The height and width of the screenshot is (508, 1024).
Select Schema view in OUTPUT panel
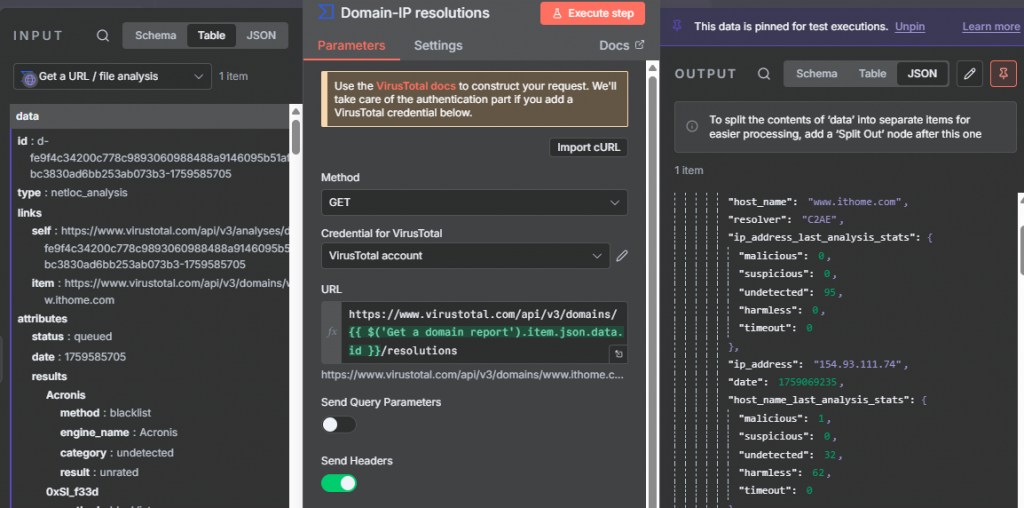pyautogui.click(x=816, y=74)
